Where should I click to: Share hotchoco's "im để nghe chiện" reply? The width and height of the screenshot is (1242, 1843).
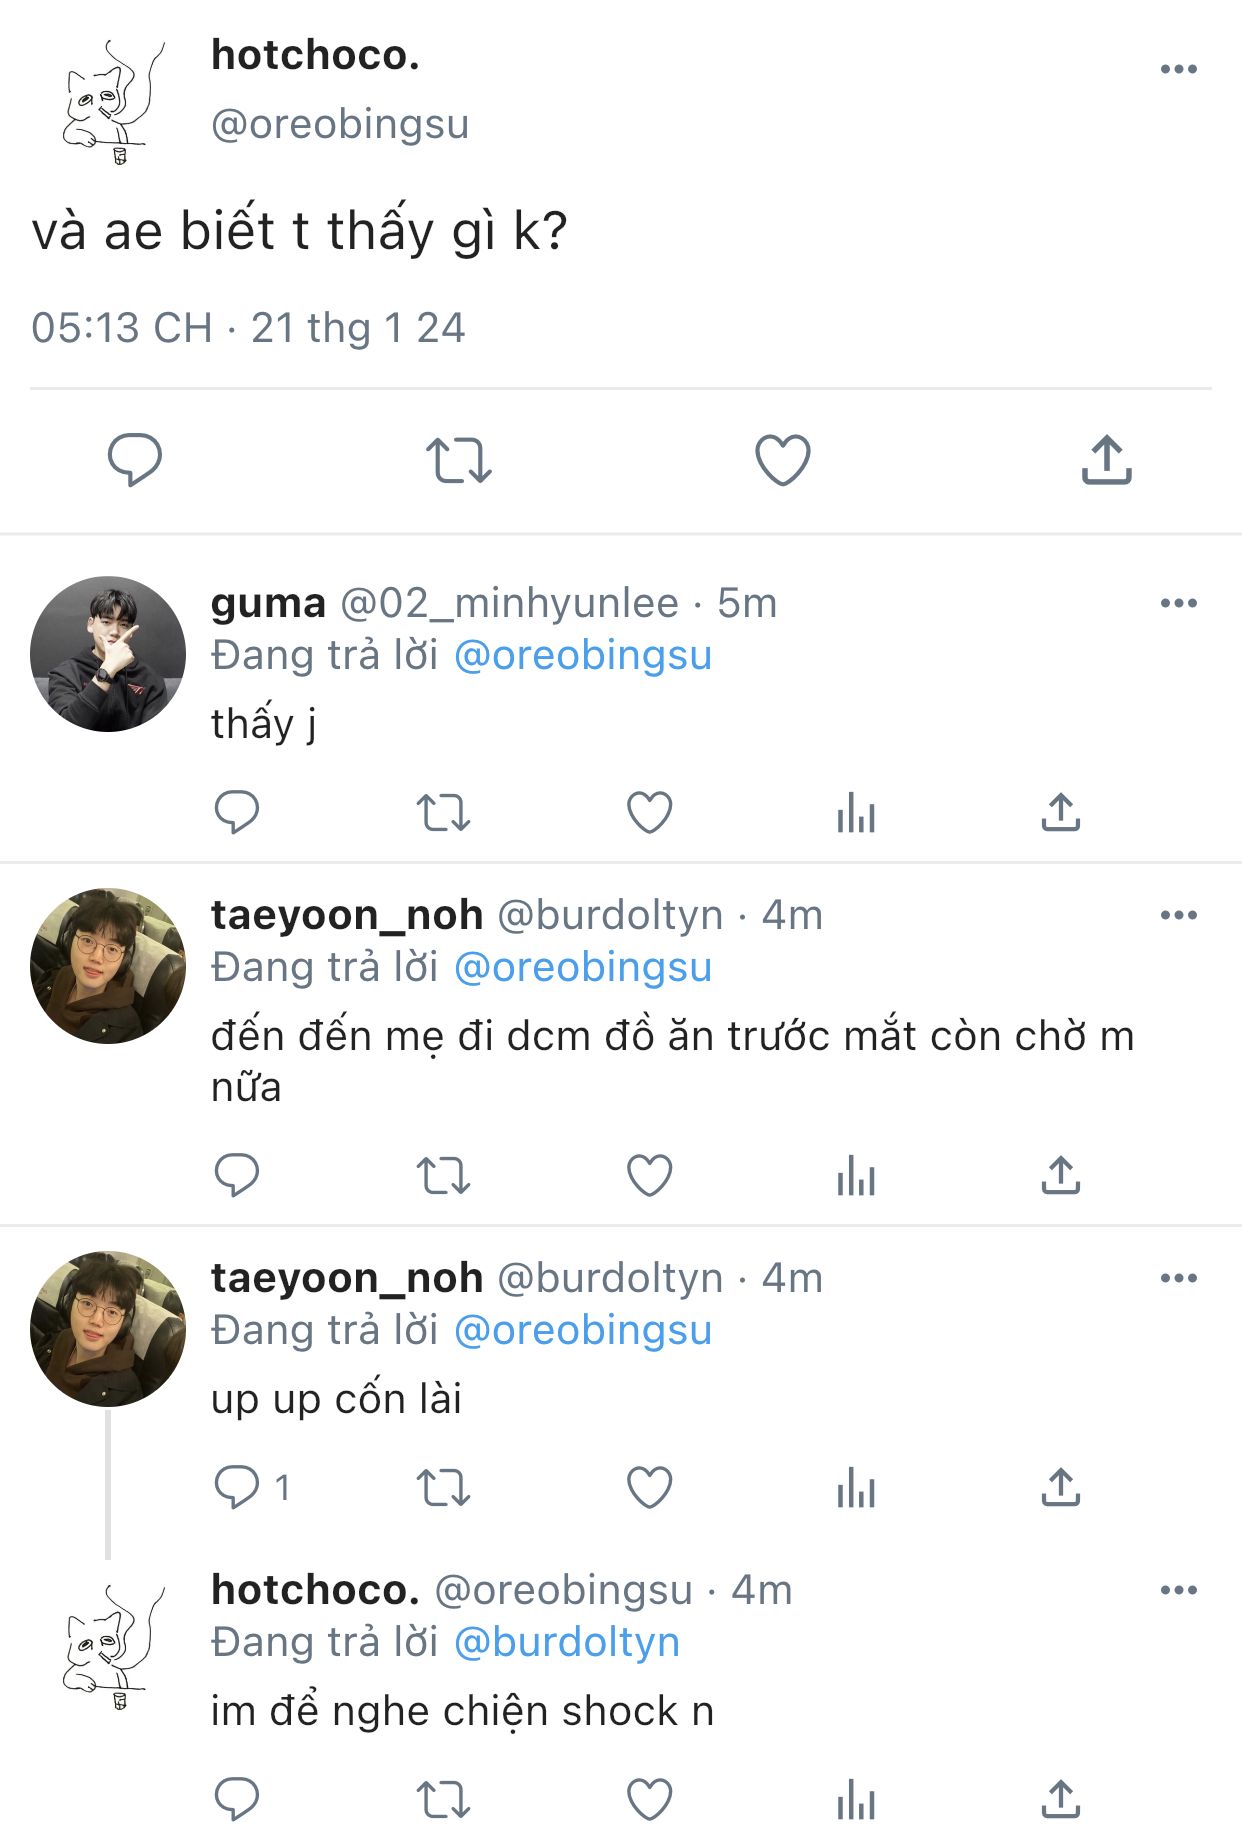point(1060,1799)
